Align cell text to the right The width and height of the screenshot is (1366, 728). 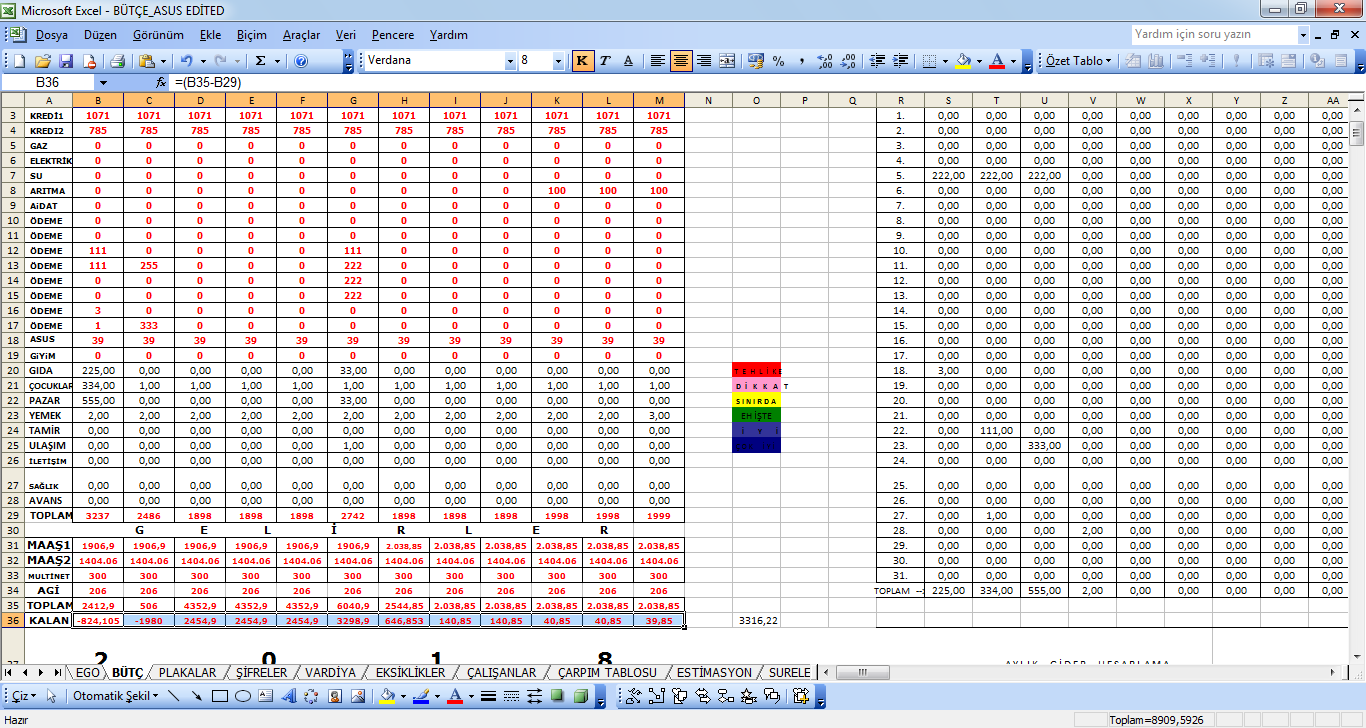click(704, 61)
